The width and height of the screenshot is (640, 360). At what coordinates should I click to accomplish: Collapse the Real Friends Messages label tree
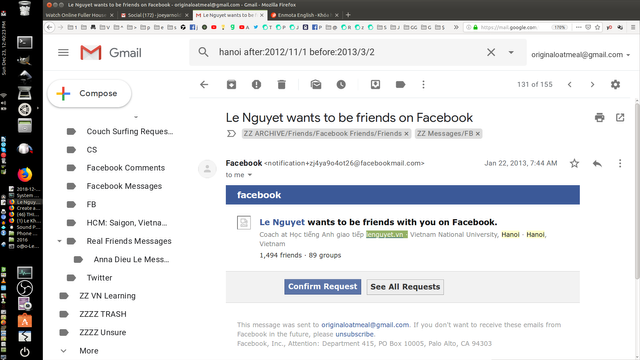click(60, 241)
